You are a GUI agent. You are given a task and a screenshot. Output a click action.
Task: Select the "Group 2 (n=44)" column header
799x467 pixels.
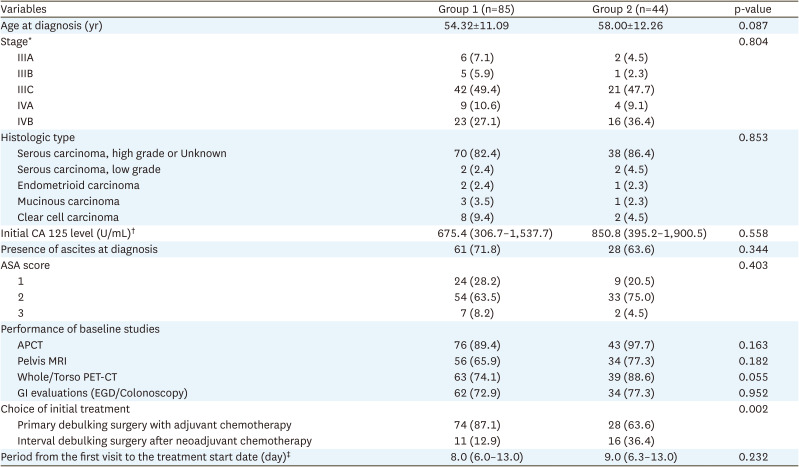630,9
